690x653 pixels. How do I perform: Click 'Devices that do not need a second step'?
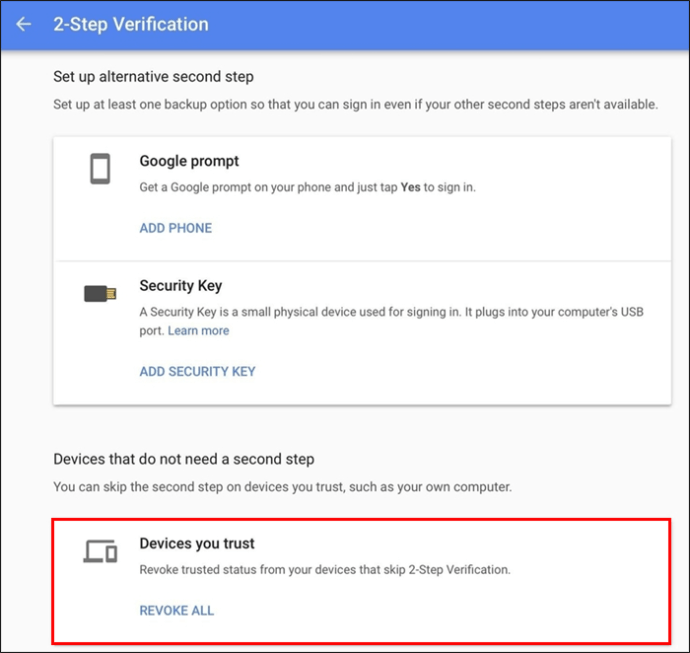pos(184,459)
